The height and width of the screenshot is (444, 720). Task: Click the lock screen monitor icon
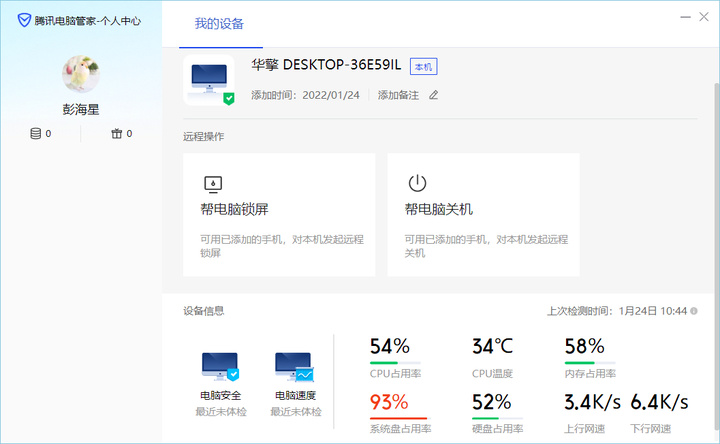(213, 184)
